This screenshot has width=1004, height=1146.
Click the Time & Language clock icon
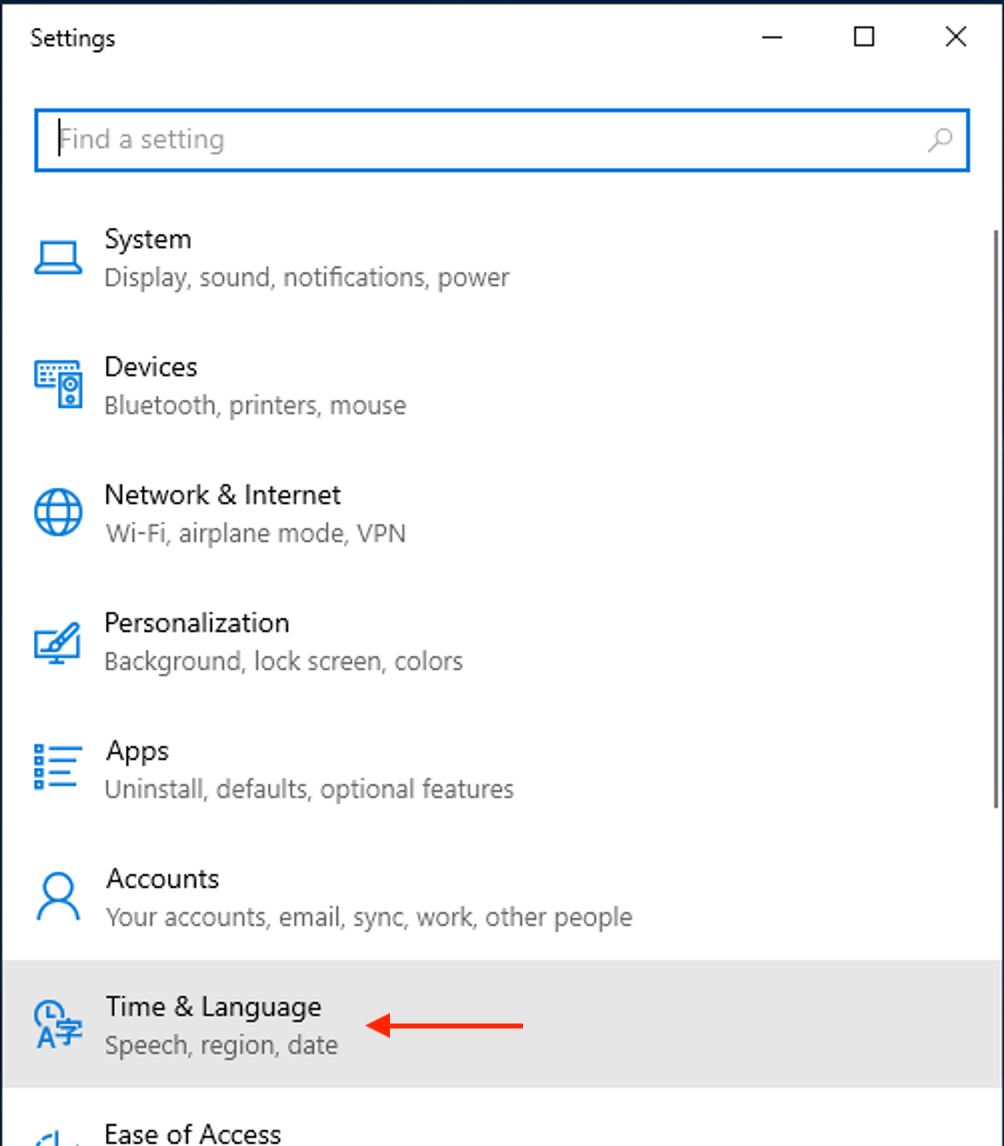(x=58, y=1025)
